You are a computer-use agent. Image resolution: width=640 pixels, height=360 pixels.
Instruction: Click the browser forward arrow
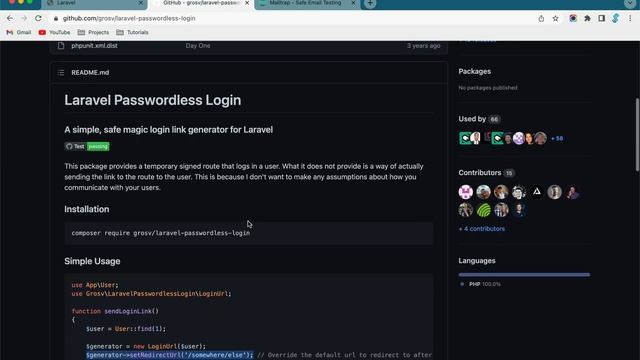(24, 18)
